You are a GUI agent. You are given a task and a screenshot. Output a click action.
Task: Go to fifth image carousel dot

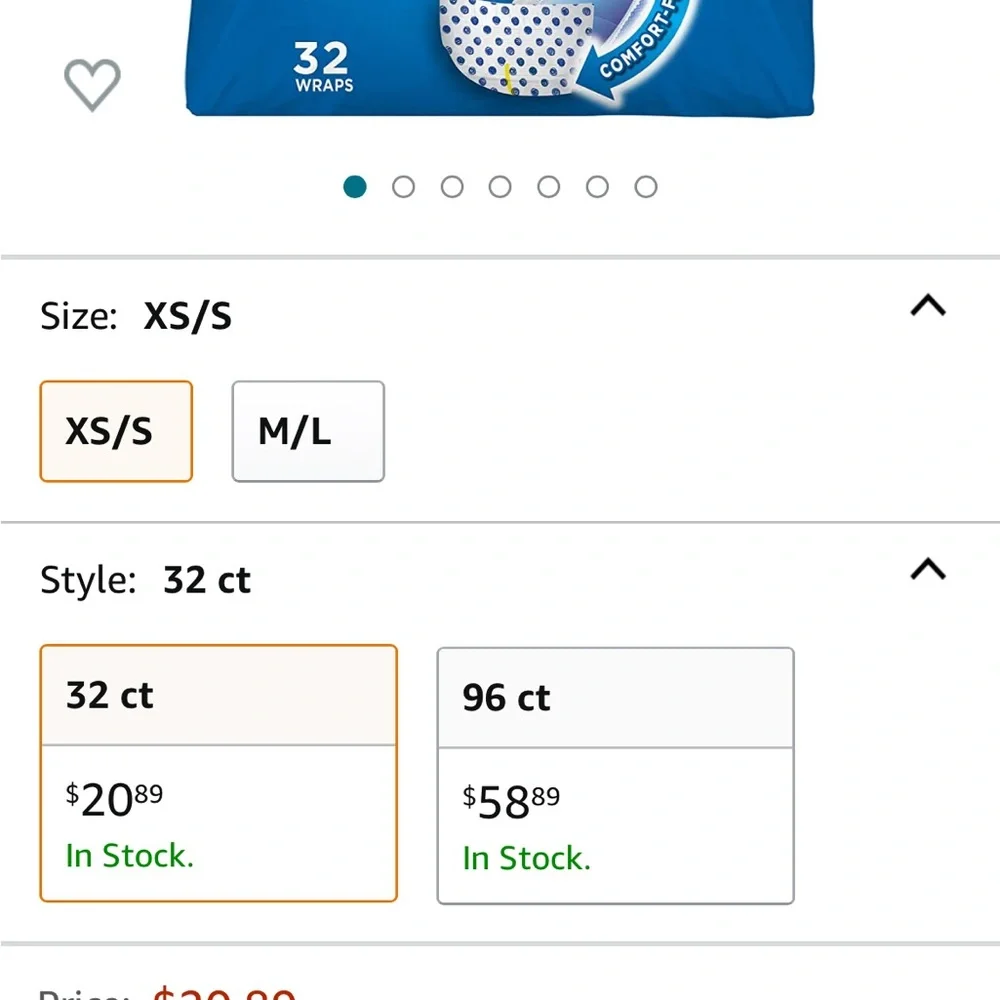pos(548,187)
